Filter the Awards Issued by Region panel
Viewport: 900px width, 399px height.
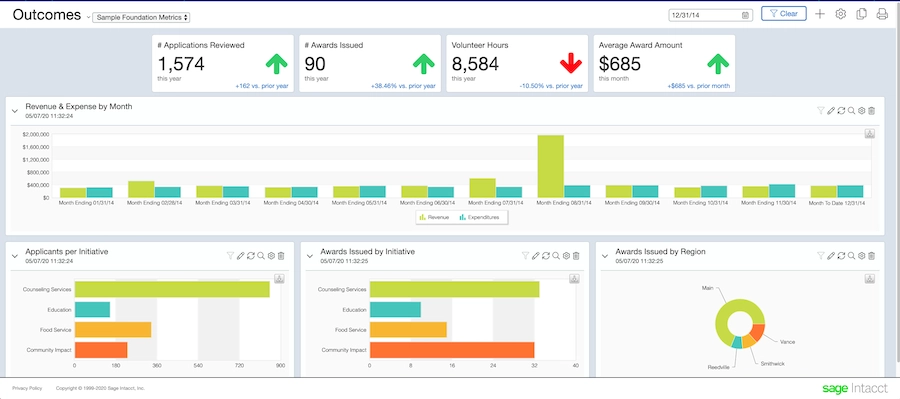821,256
